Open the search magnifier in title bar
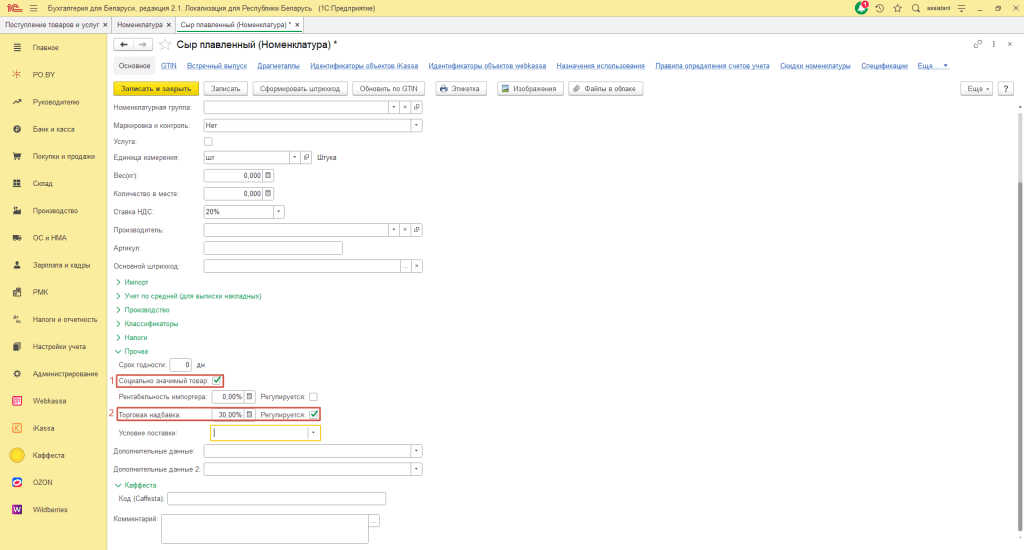 pyautogui.click(x=916, y=8)
